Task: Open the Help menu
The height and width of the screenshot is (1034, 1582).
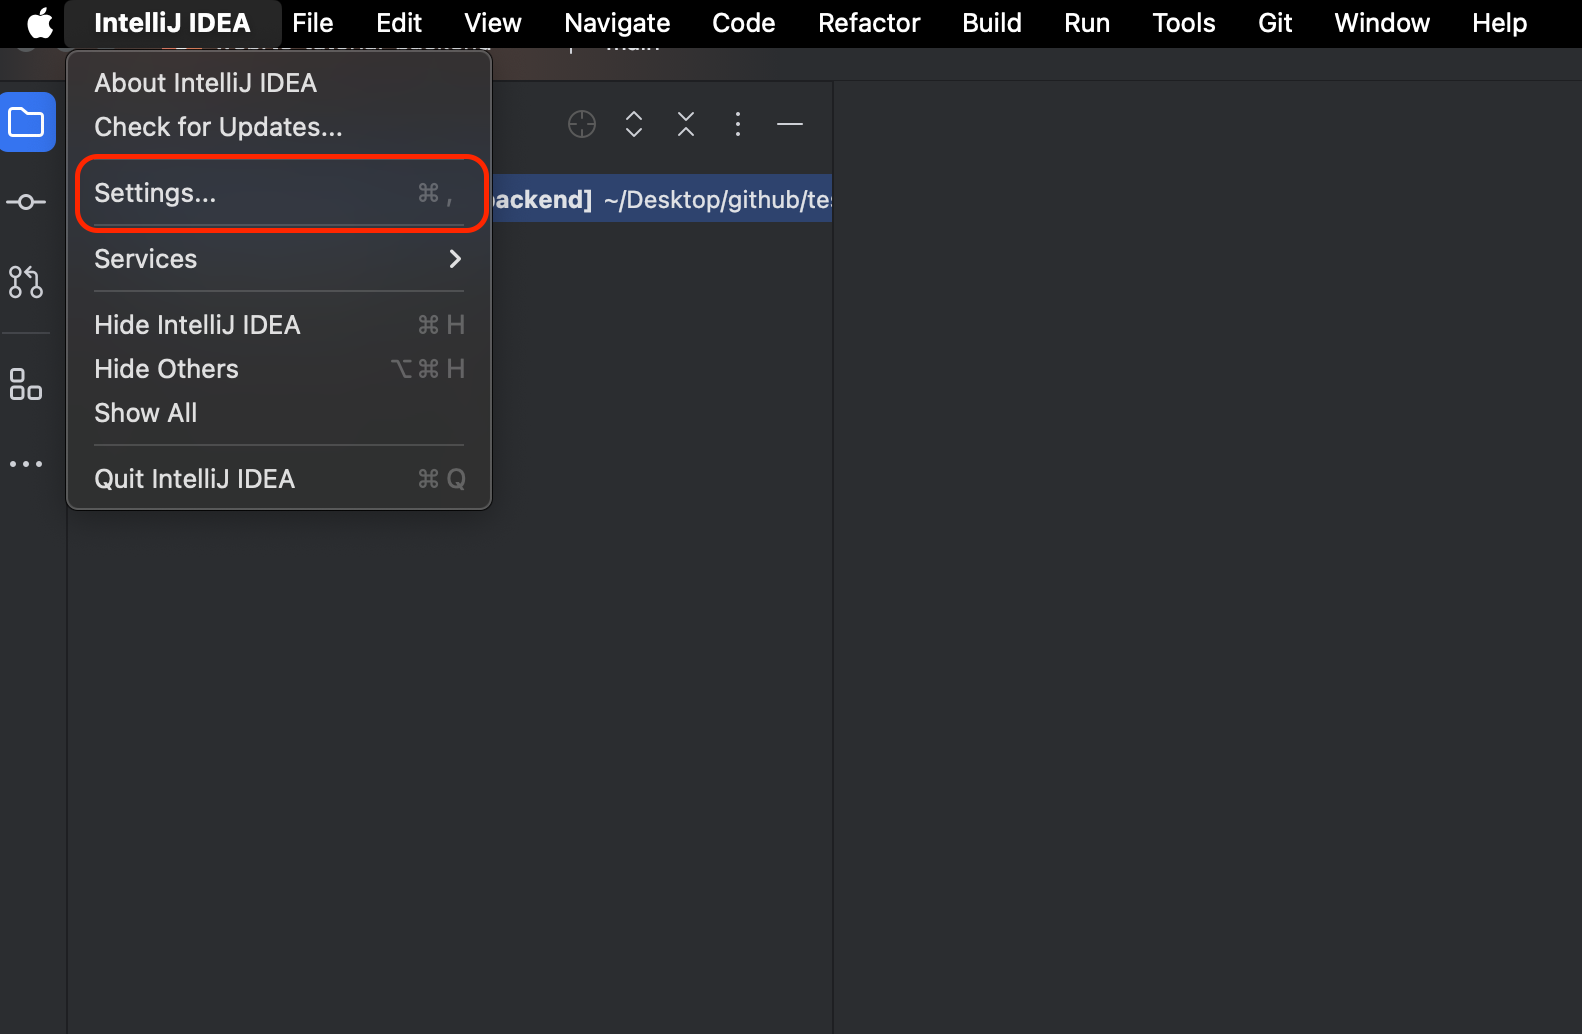Action: [x=1499, y=23]
